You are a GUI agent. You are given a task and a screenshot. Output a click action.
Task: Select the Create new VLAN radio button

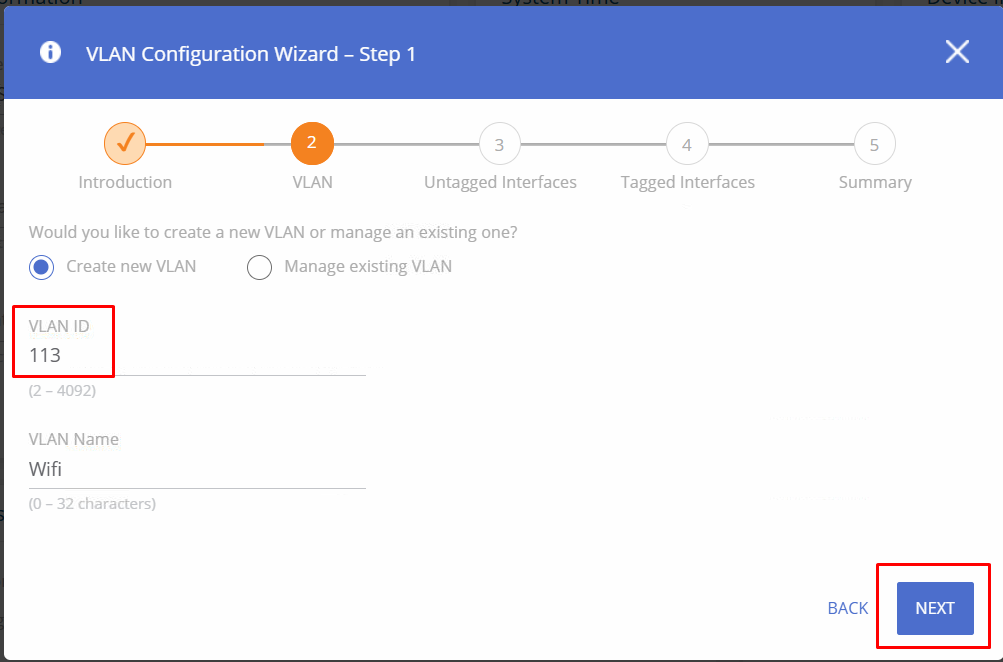[x=42, y=267]
